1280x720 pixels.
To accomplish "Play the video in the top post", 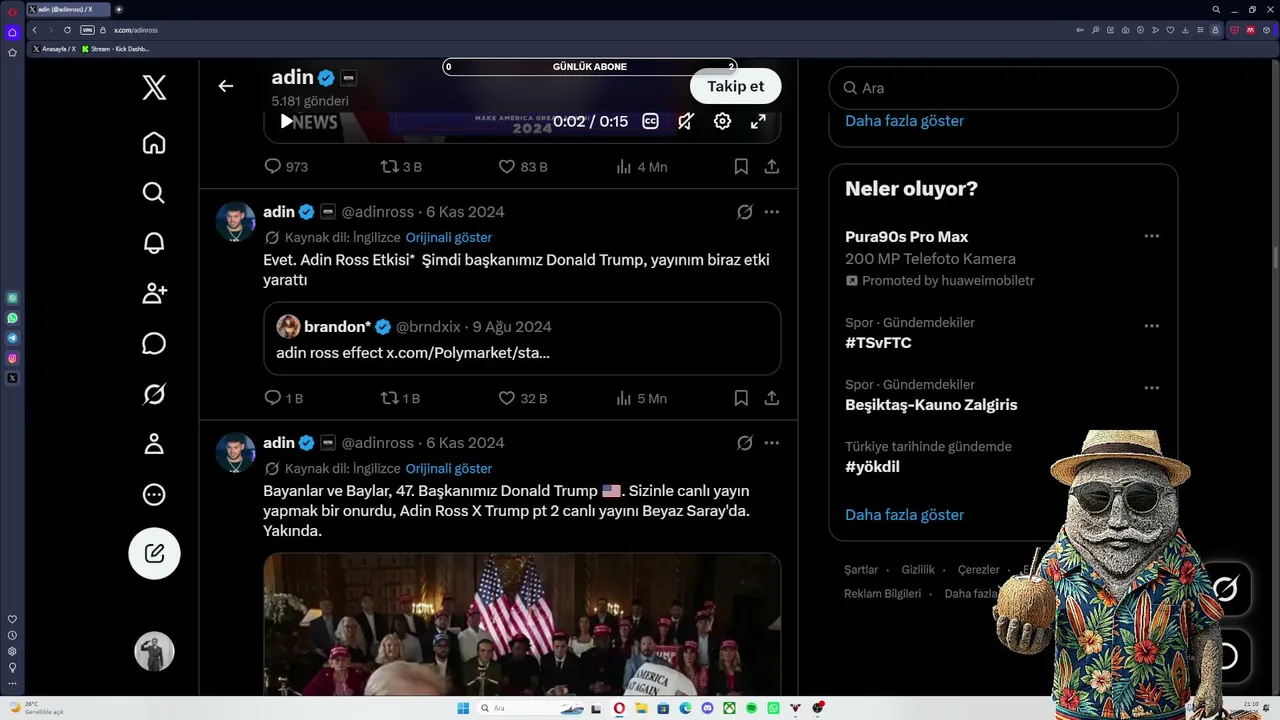I will click(x=286, y=121).
